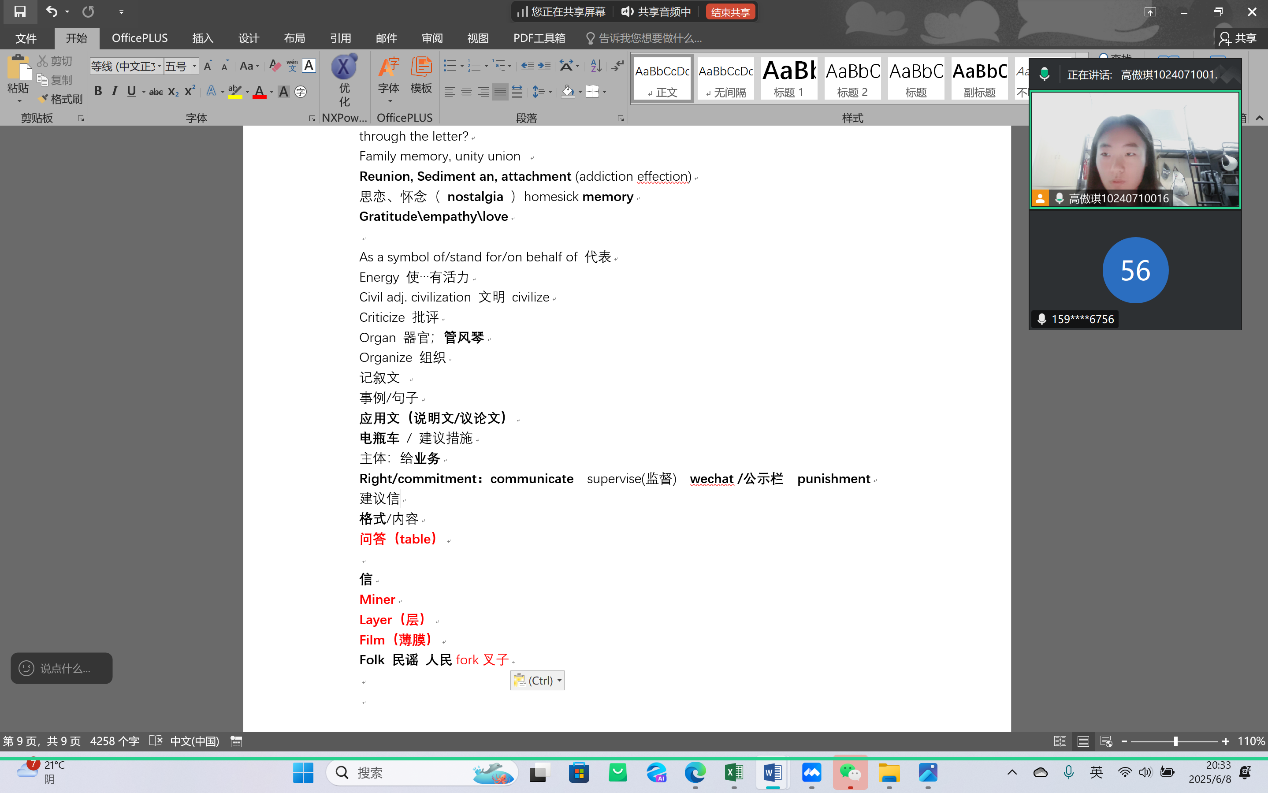Select Align Left button
This screenshot has width=1268, height=793.
click(450, 92)
